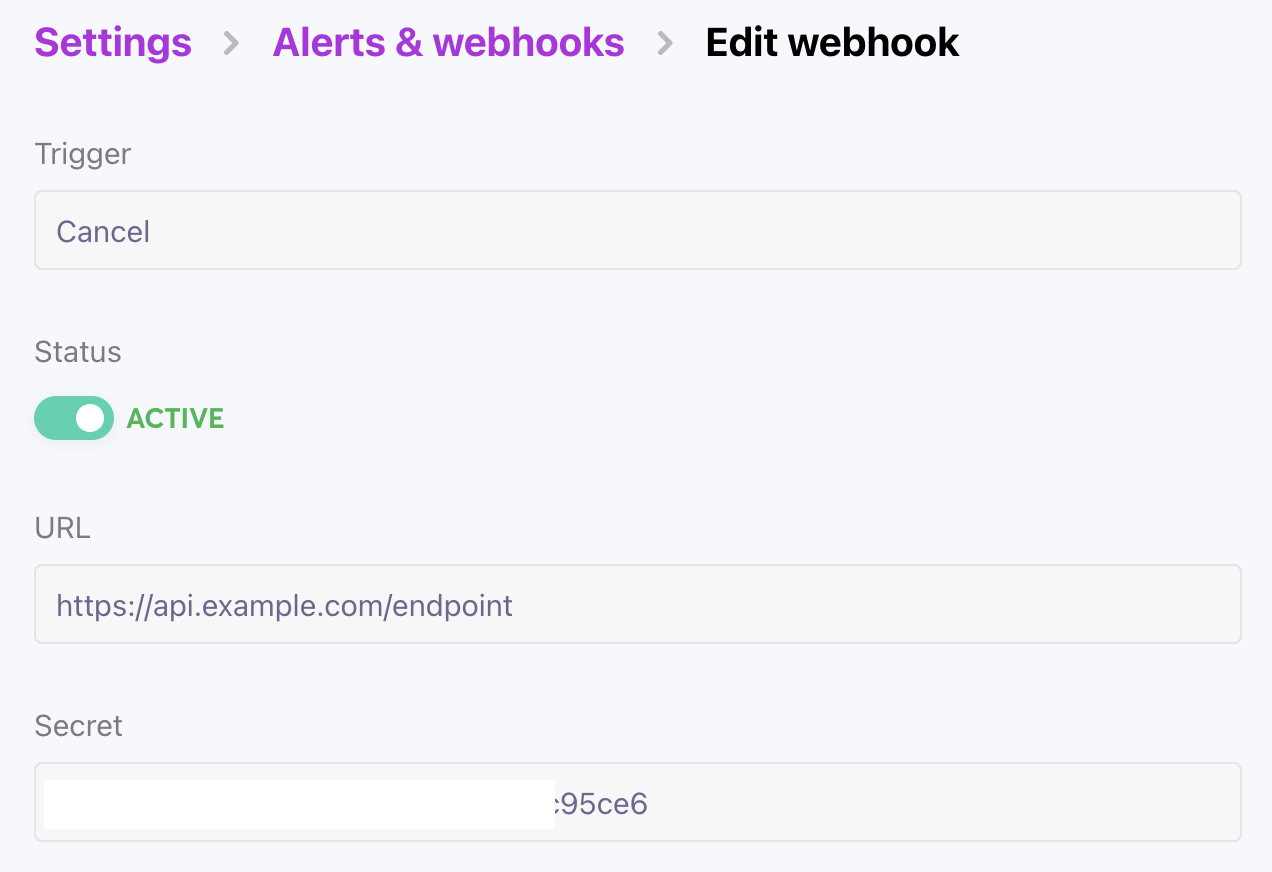Click the visible secret ending 95ce6
Screen dimensions: 1272x872
click(602, 804)
